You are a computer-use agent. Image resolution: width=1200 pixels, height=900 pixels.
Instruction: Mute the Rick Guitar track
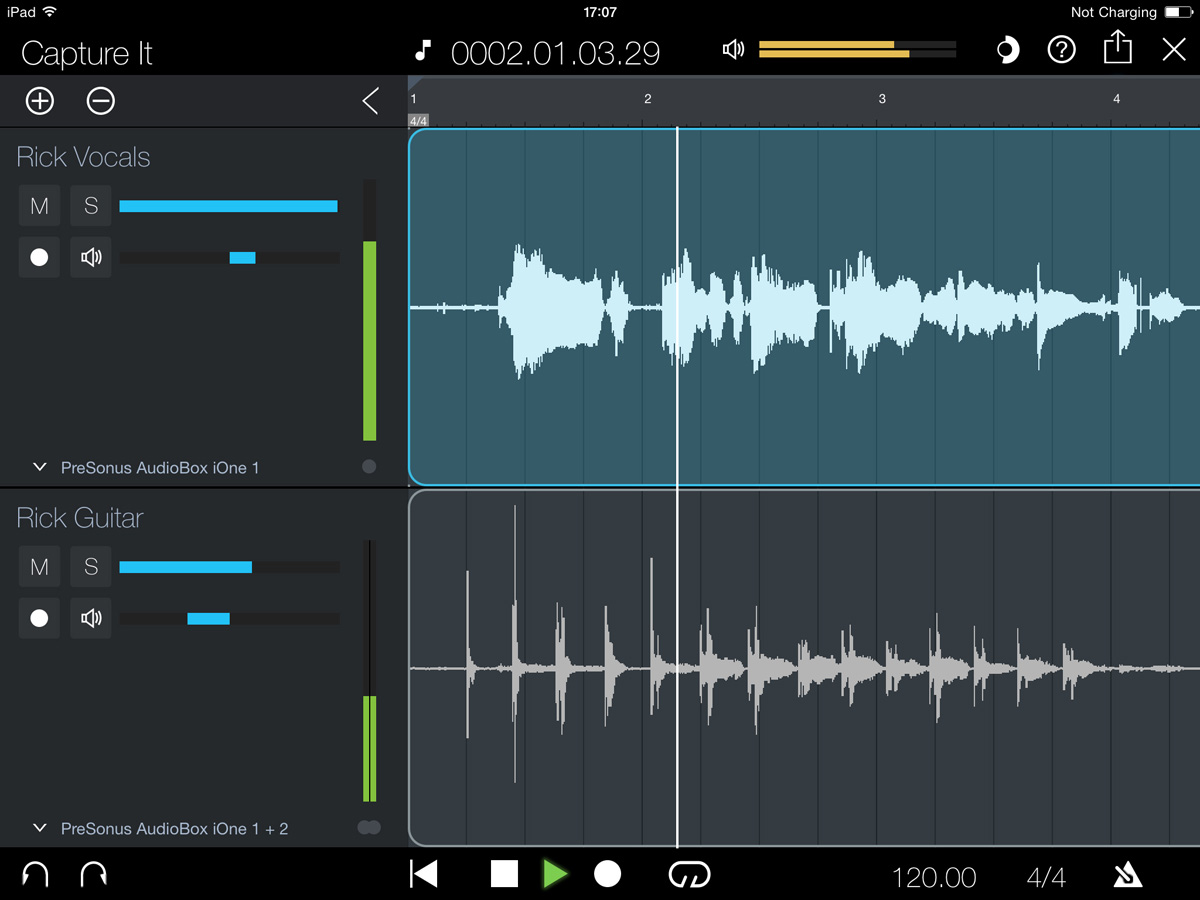[x=39, y=567]
